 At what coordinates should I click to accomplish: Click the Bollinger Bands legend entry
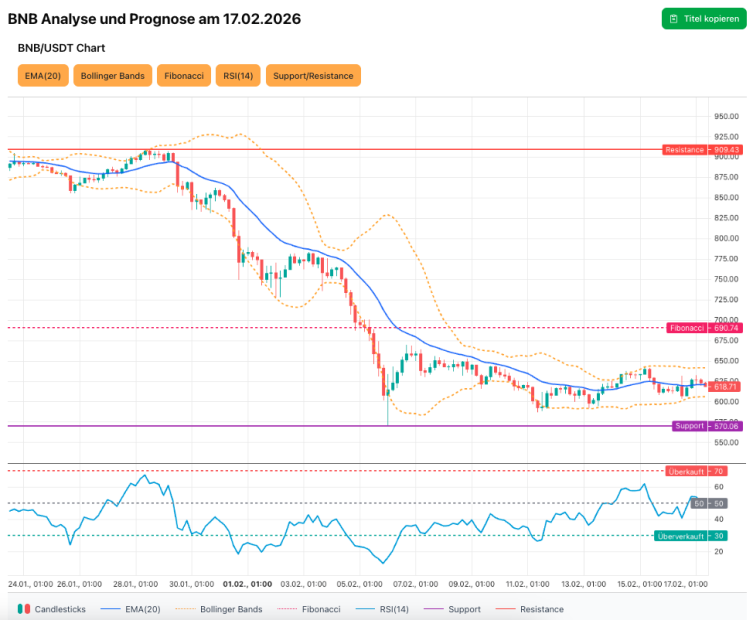pyautogui.click(x=221, y=609)
